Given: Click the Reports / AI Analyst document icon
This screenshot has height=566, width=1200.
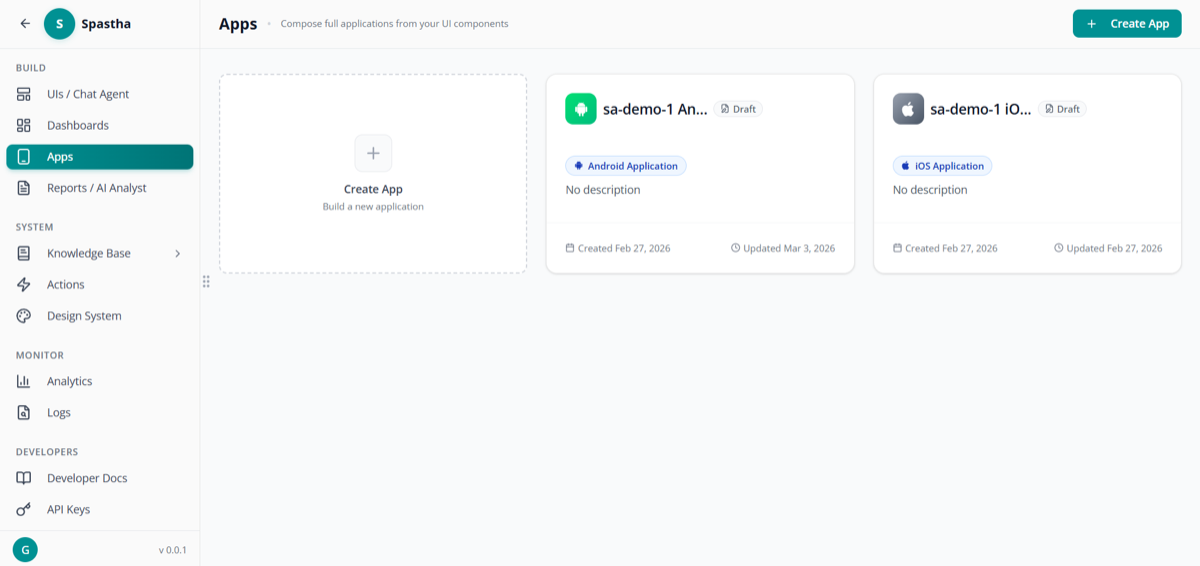Looking at the screenshot, I should tap(24, 188).
